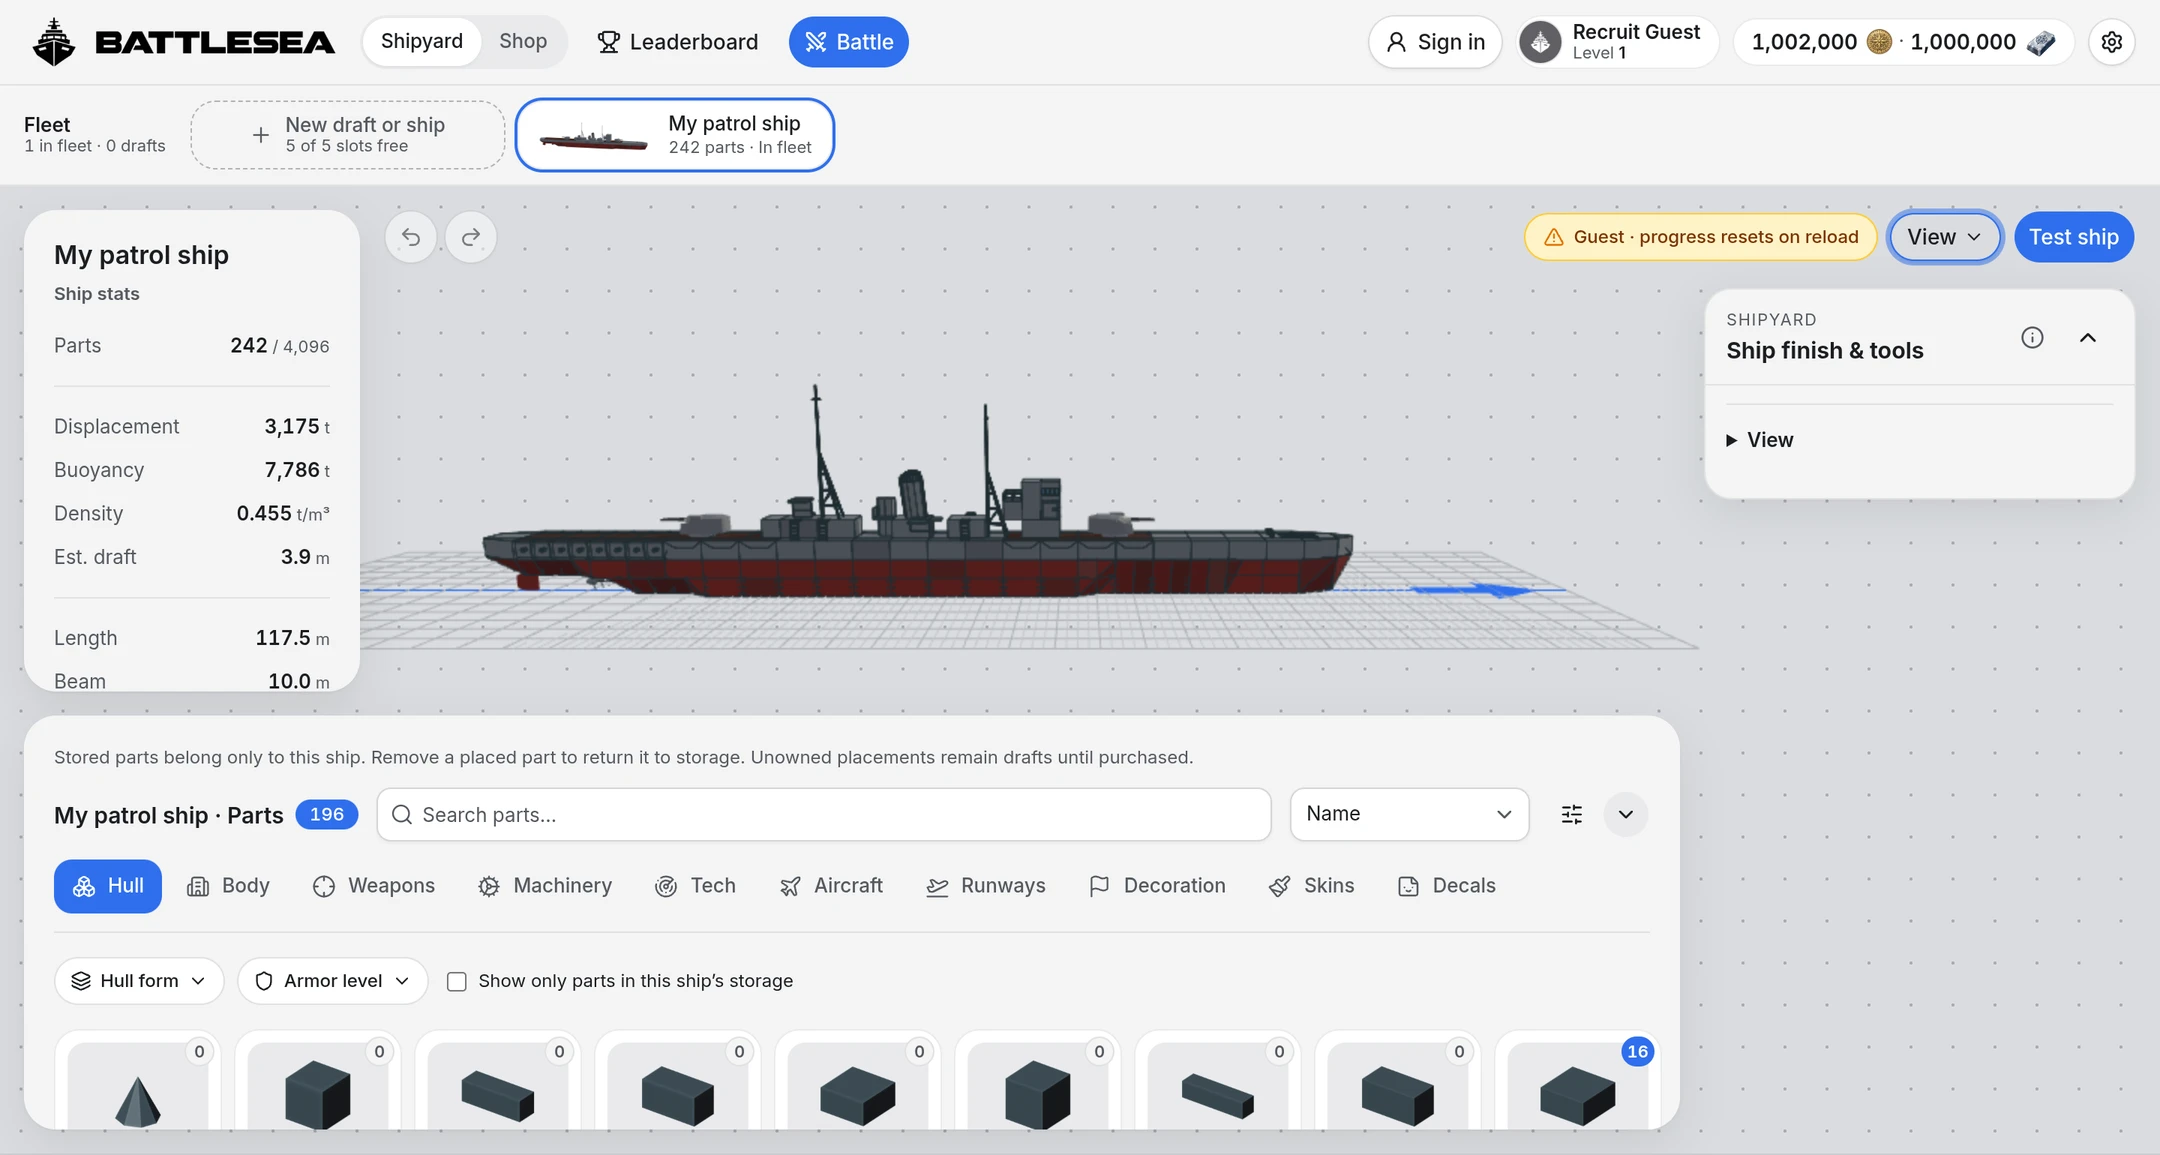
Task: Open the Name sort dropdown
Action: 1409,814
